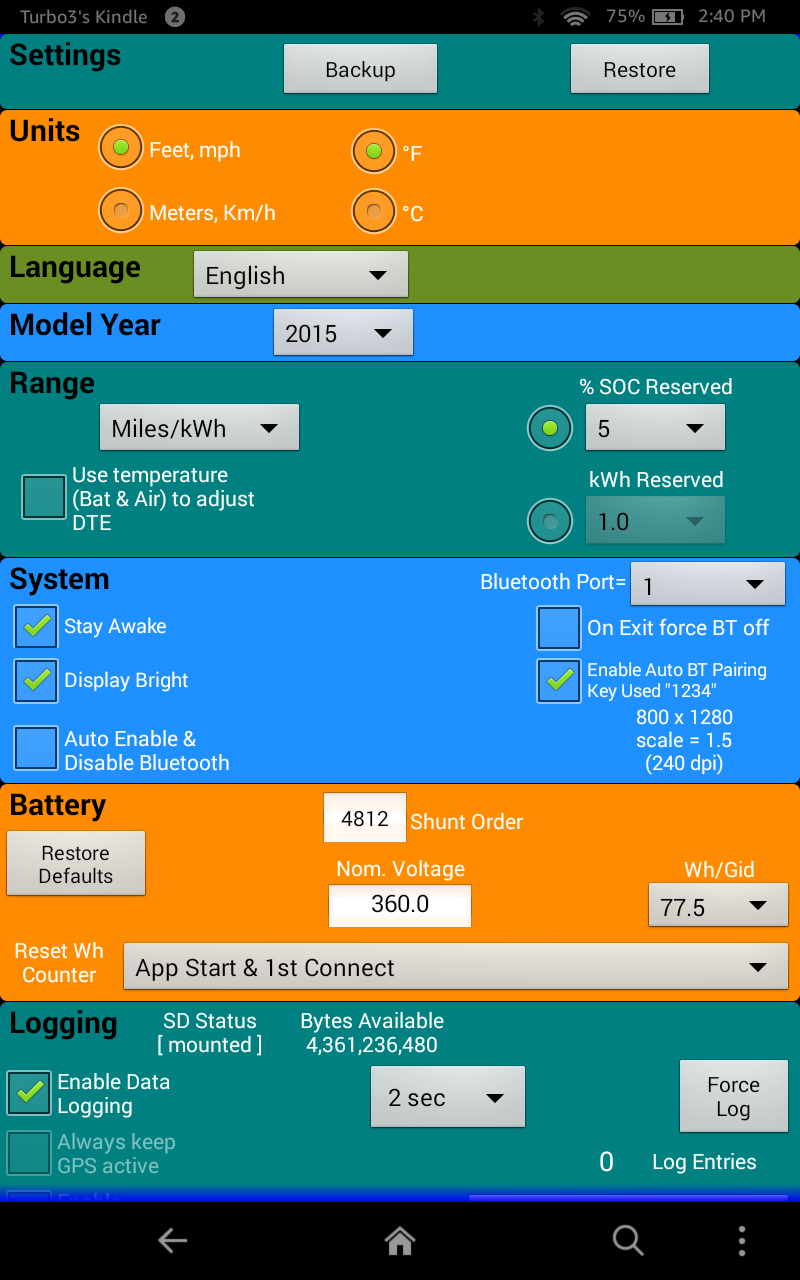Select the °C temperature radio button
The width and height of the screenshot is (800, 1280).
374,211
